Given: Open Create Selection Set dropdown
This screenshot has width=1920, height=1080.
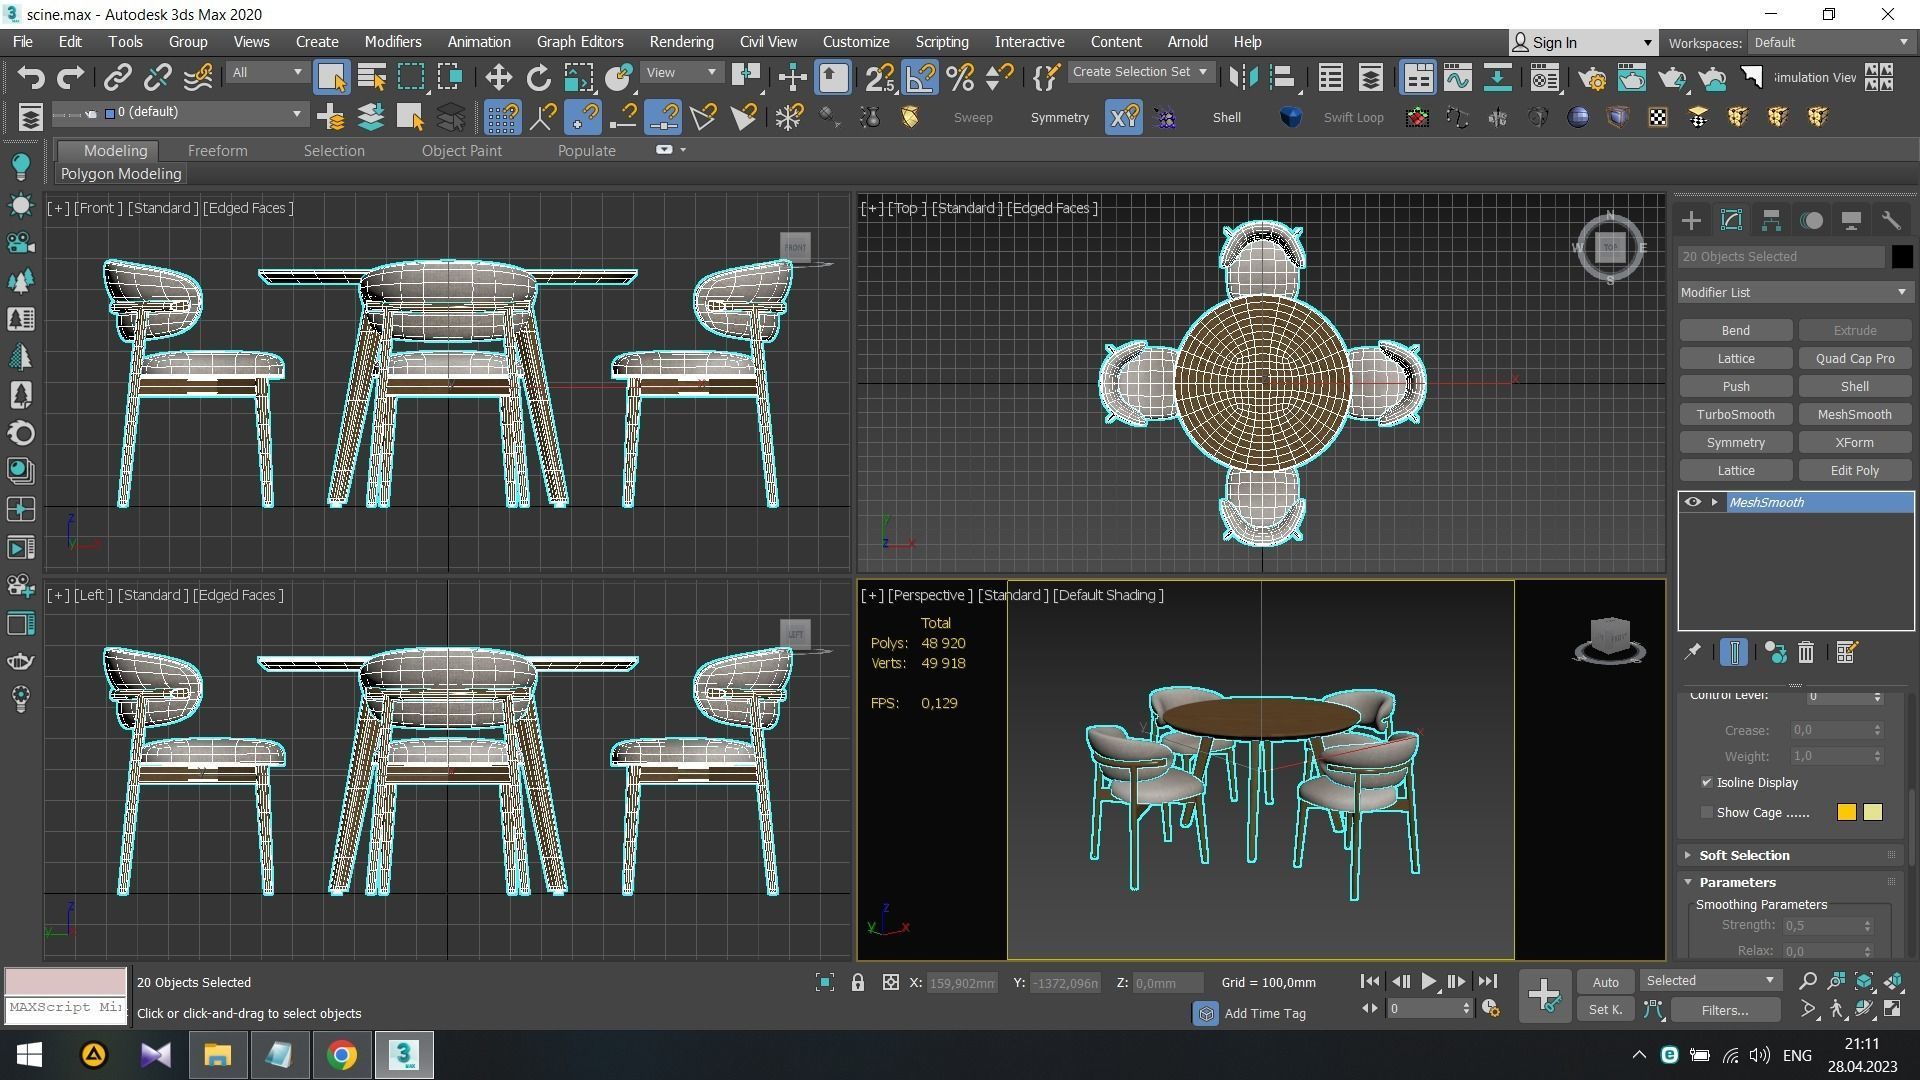Looking at the screenshot, I should click(1140, 73).
